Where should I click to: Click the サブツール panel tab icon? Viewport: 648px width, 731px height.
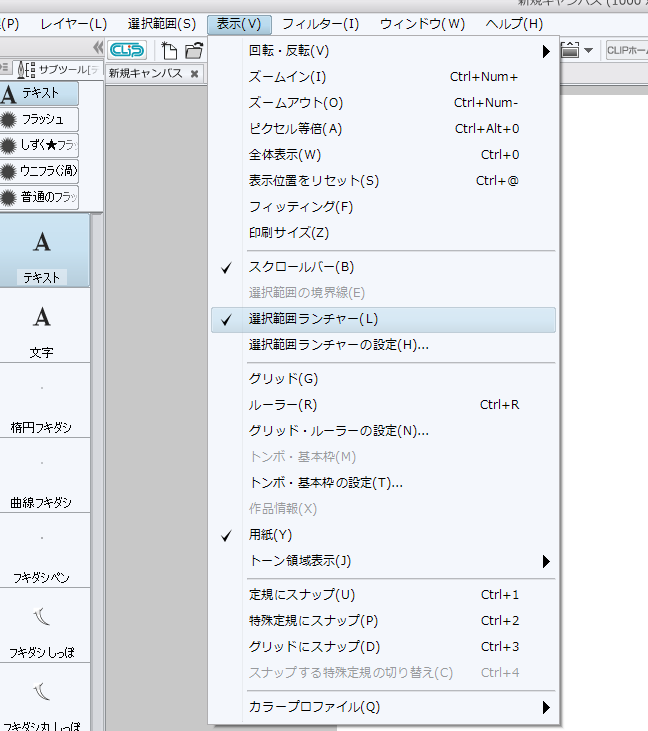[26, 70]
